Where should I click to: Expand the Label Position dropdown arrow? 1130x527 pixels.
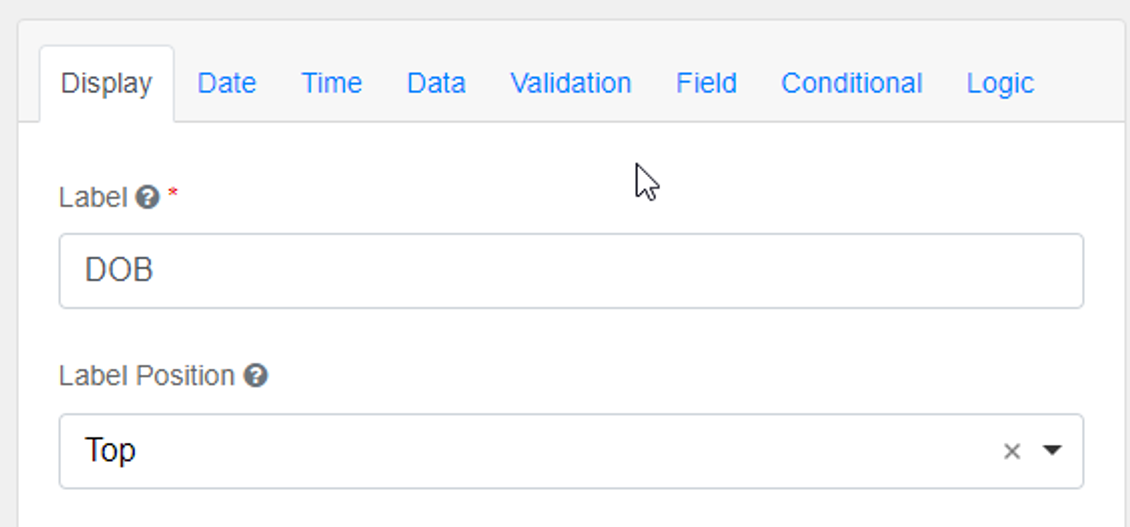(x=1051, y=451)
